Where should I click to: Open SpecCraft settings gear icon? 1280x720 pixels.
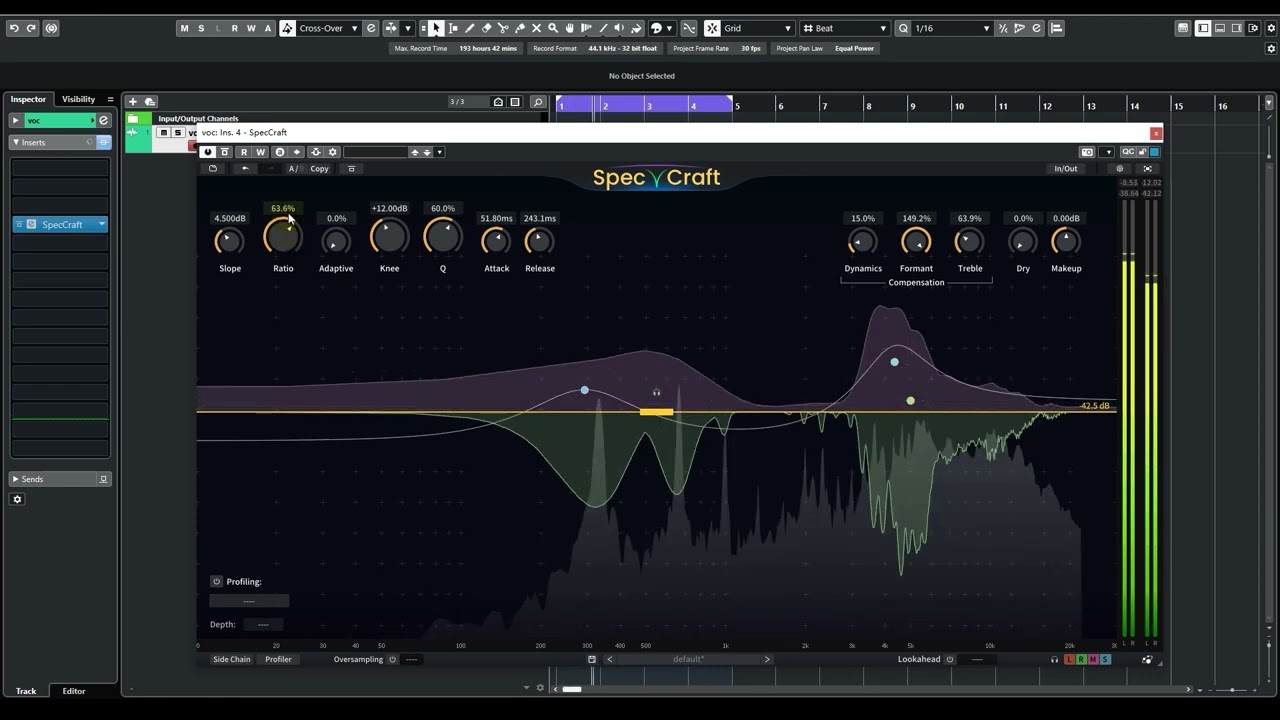pyautogui.click(x=1120, y=168)
